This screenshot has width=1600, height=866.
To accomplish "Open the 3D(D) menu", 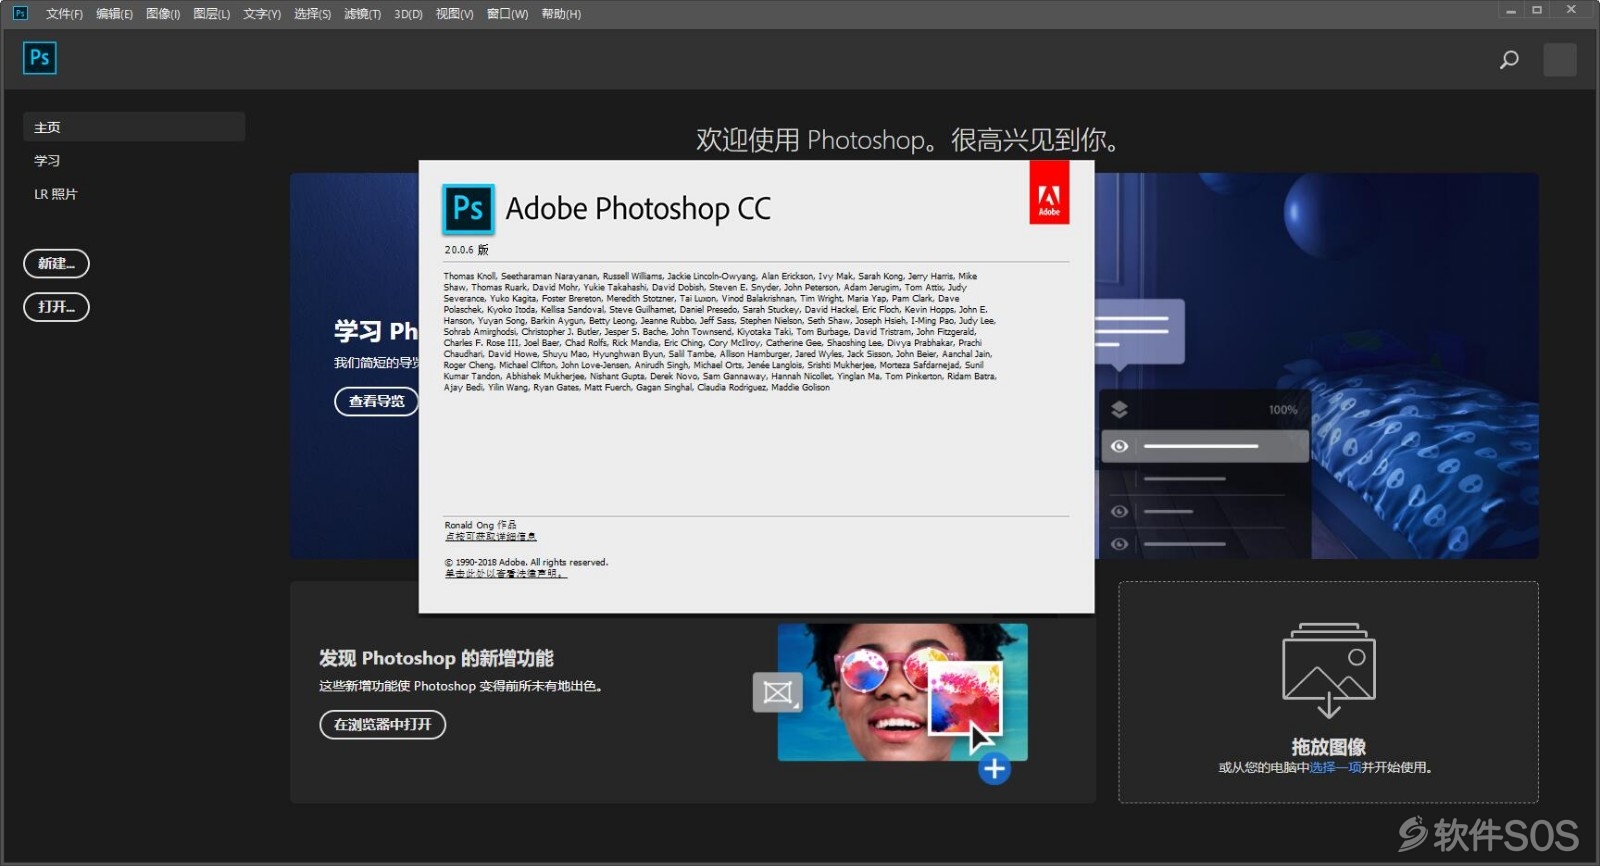I will point(408,14).
